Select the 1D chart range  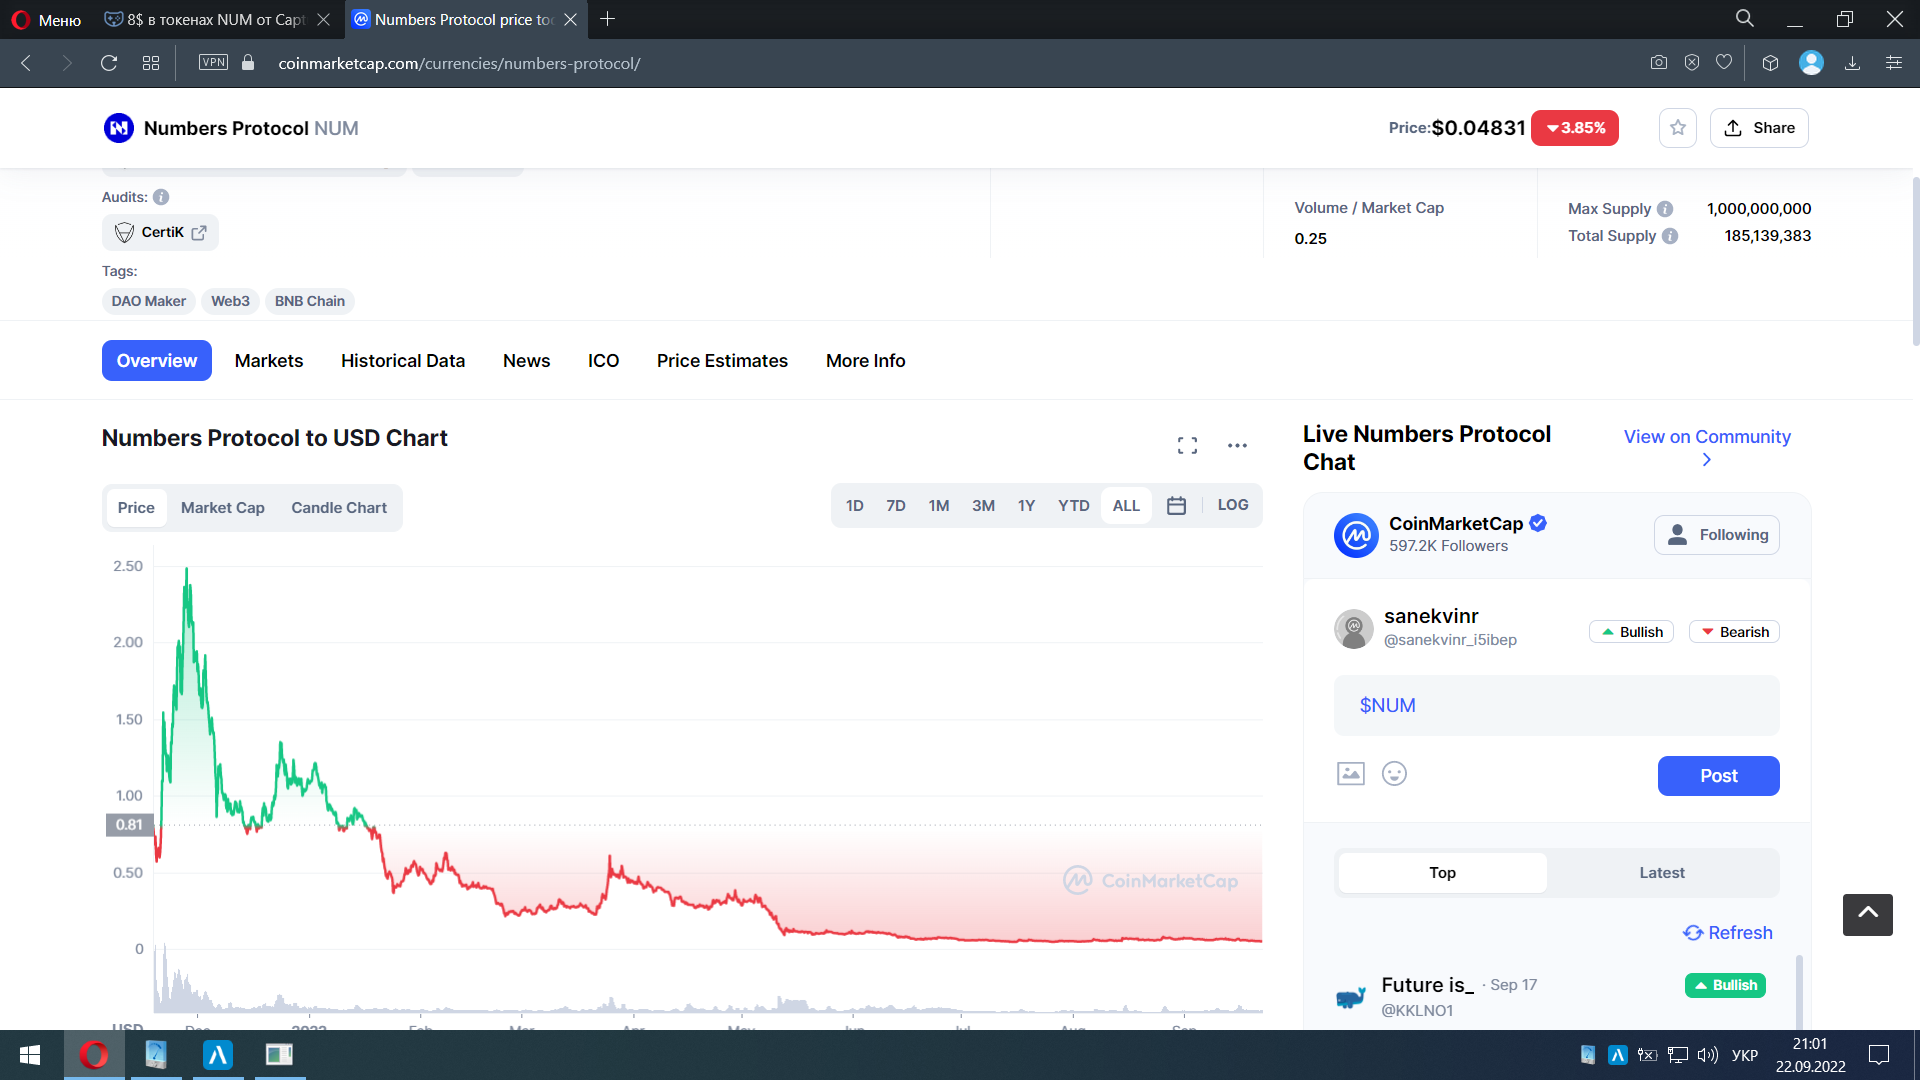click(854, 506)
